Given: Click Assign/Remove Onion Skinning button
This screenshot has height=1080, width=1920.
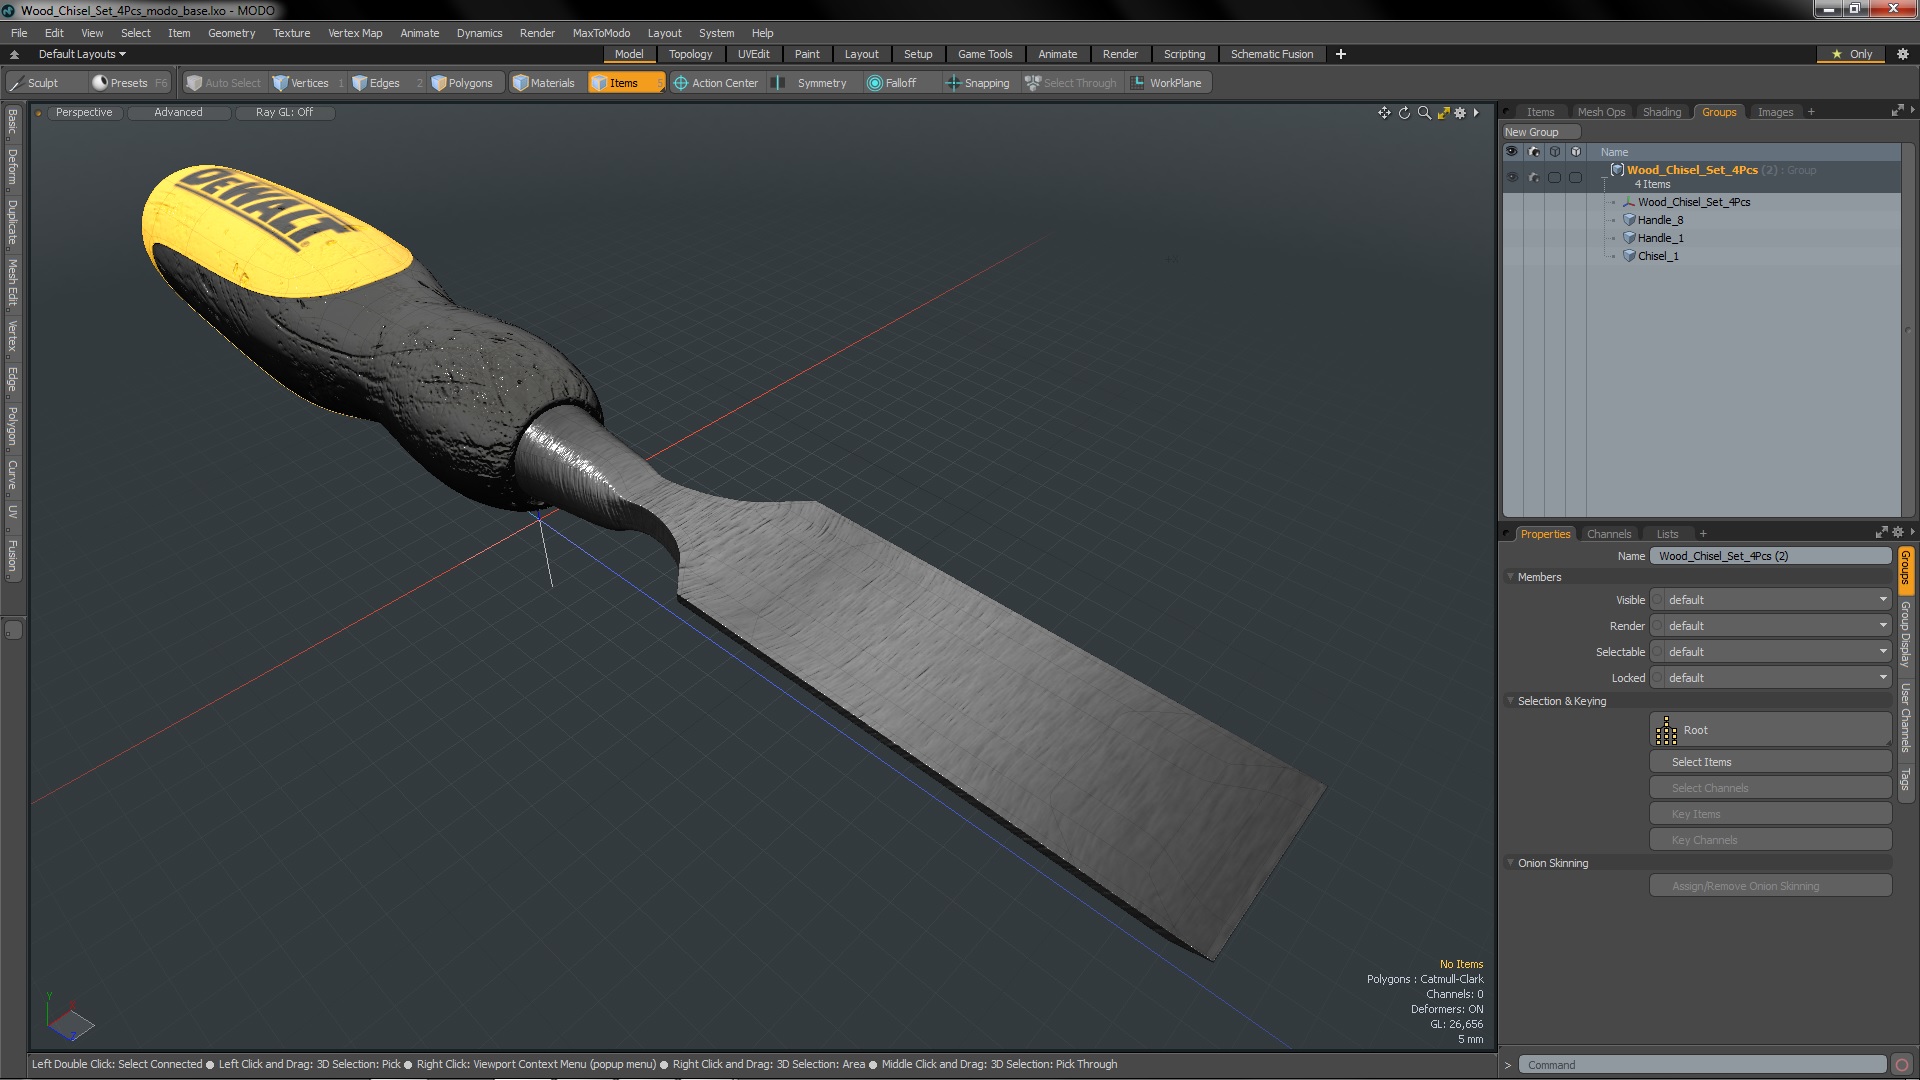Looking at the screenshot, I should 1770,886.
